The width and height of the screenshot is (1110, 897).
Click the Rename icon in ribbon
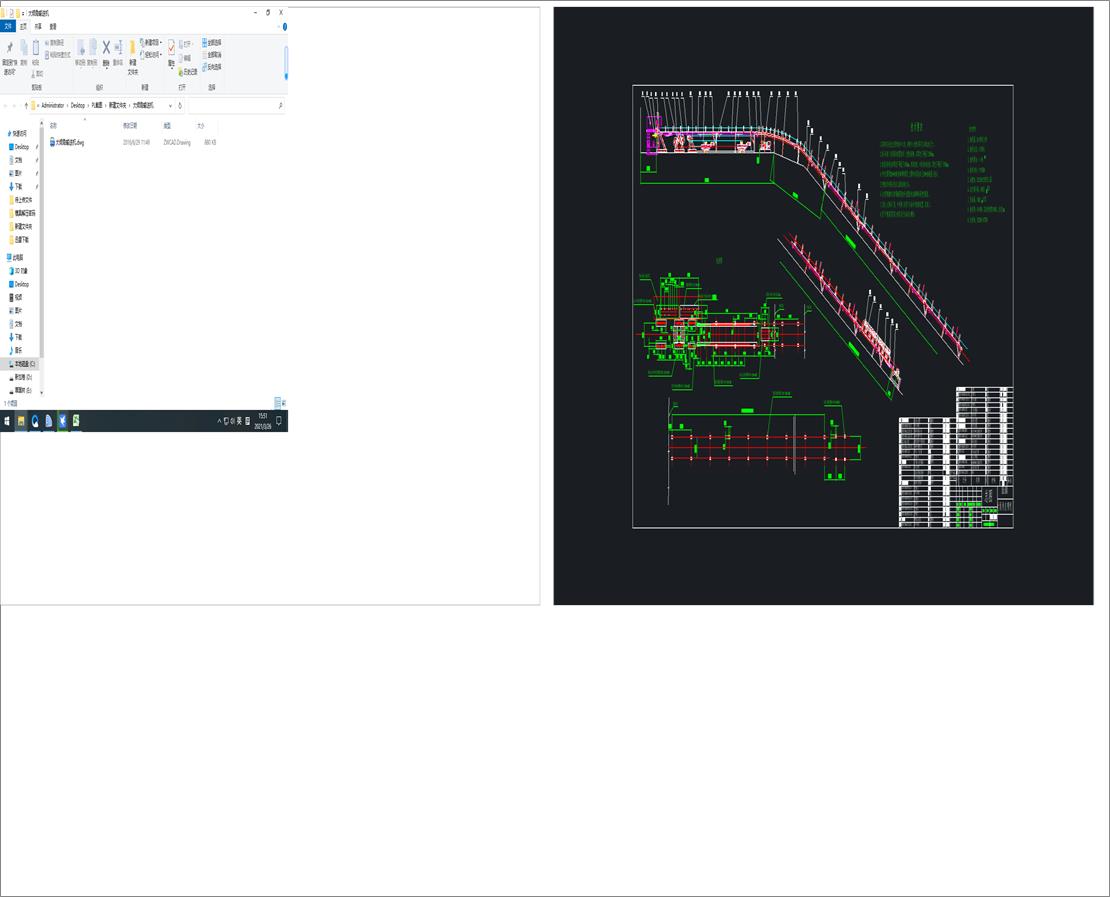coord(118,53)
